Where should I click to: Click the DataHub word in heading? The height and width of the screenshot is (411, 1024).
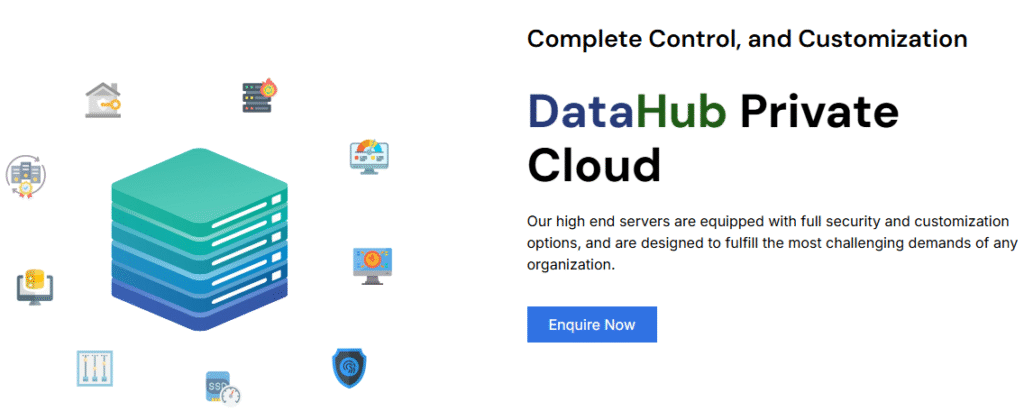click(x=627, y=113)
